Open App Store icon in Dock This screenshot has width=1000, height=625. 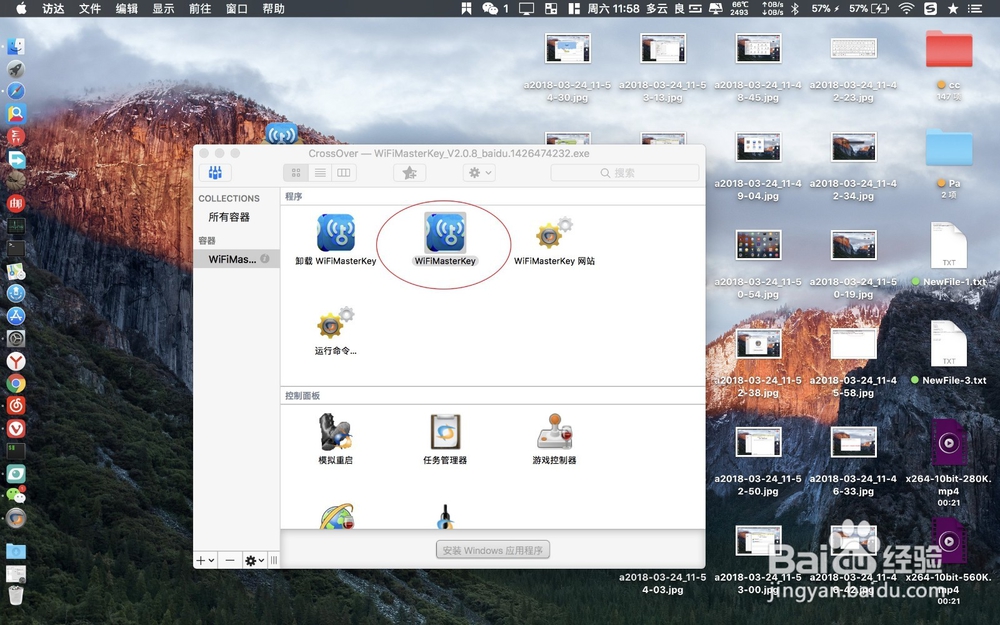(16, 316)
